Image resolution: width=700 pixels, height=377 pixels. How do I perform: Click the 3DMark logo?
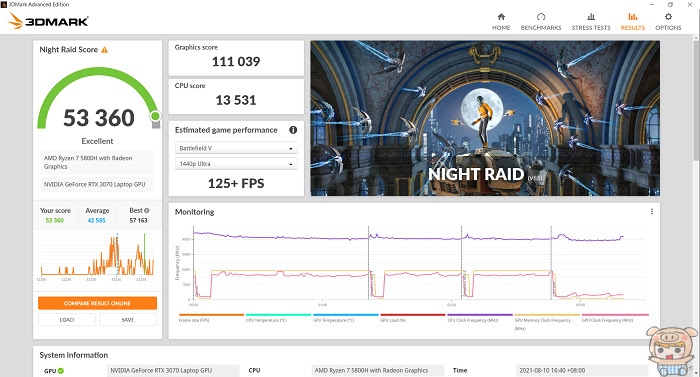(x=48, y=21)
